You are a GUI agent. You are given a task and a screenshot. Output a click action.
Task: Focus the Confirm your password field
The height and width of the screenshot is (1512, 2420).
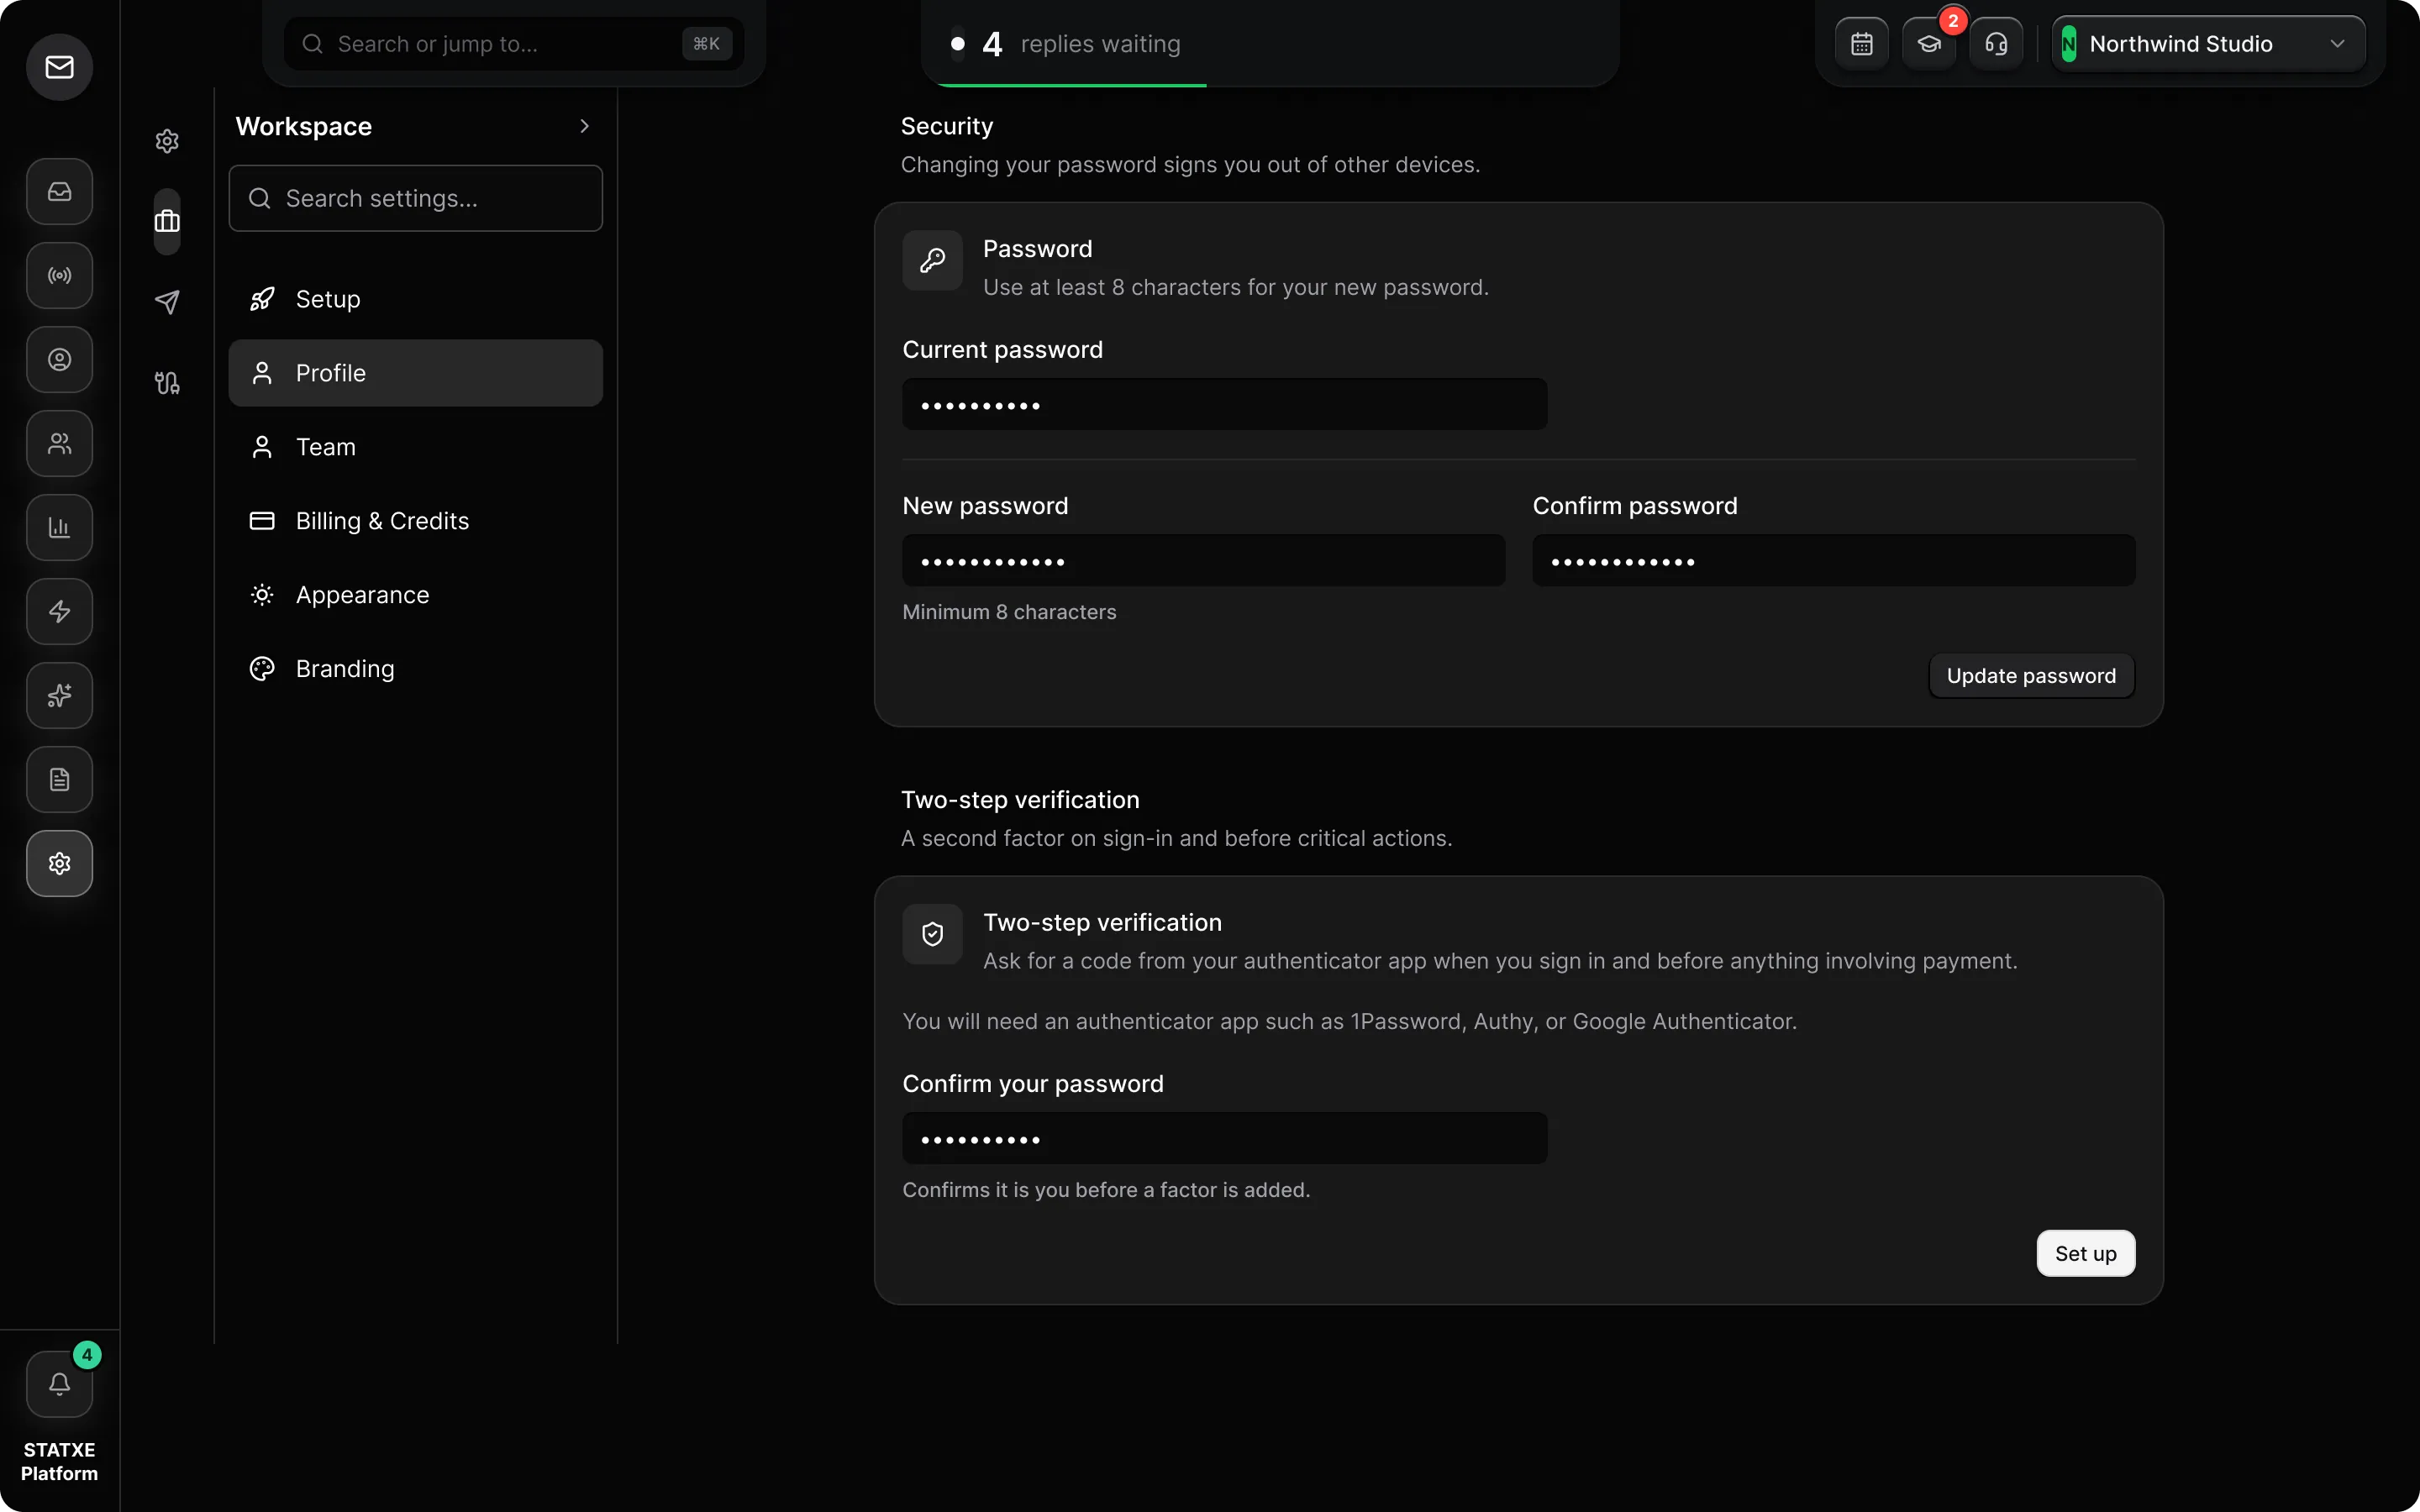point(1224,1139)
